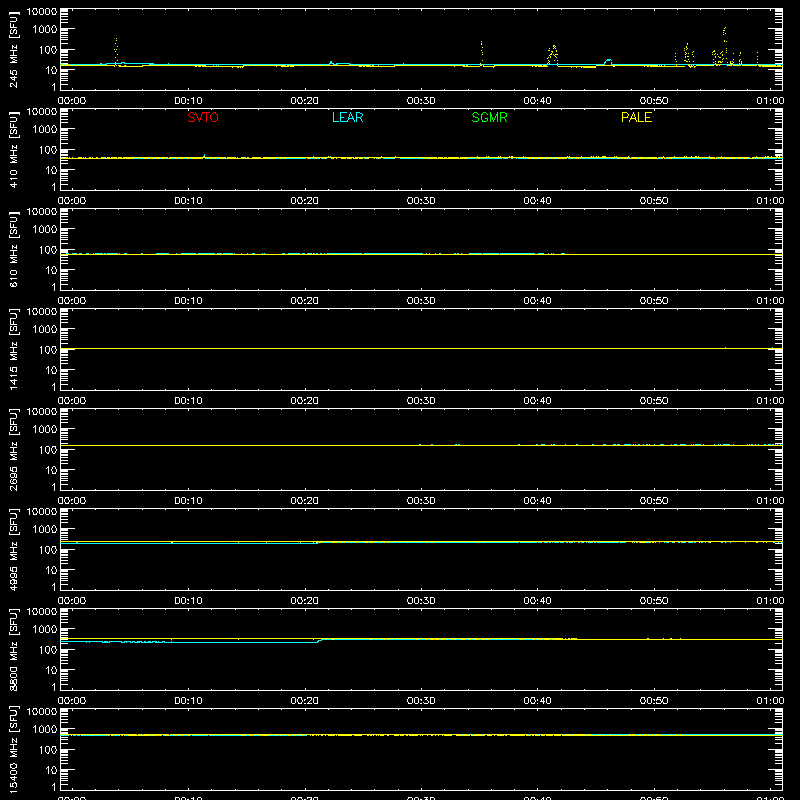
Task: Click the 00:30 tick label below the 410 MHz plot
Action: tap(421, 201)
